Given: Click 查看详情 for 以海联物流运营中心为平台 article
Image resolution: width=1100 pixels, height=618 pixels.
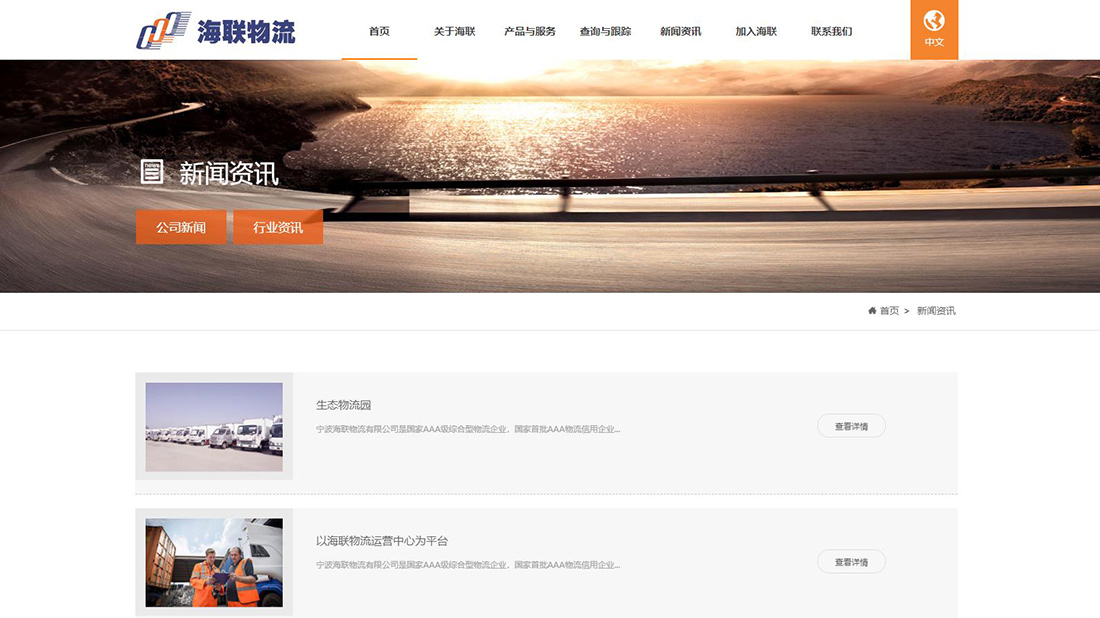Looking at the screenshot, I should coord(851,562).
